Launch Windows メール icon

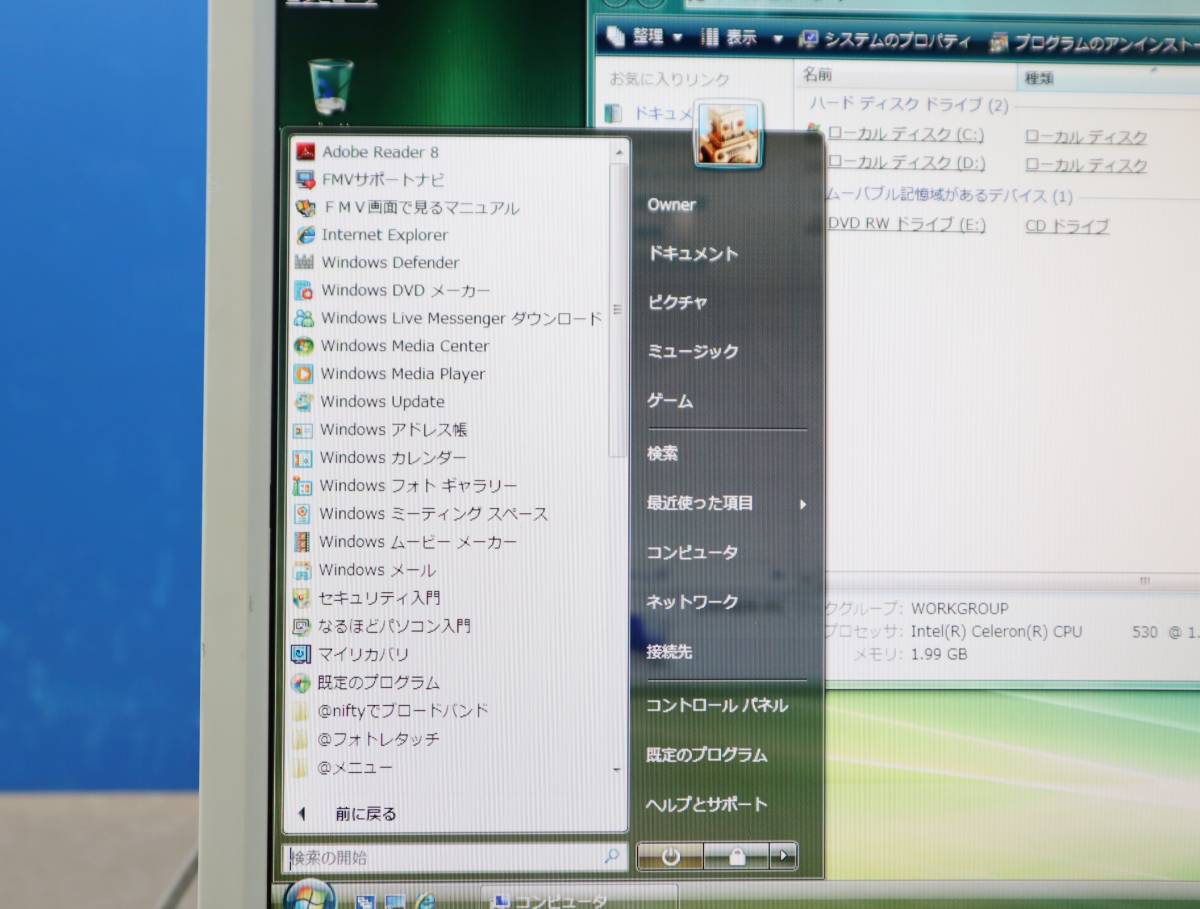pyautogui.click(x=302, y=570)
